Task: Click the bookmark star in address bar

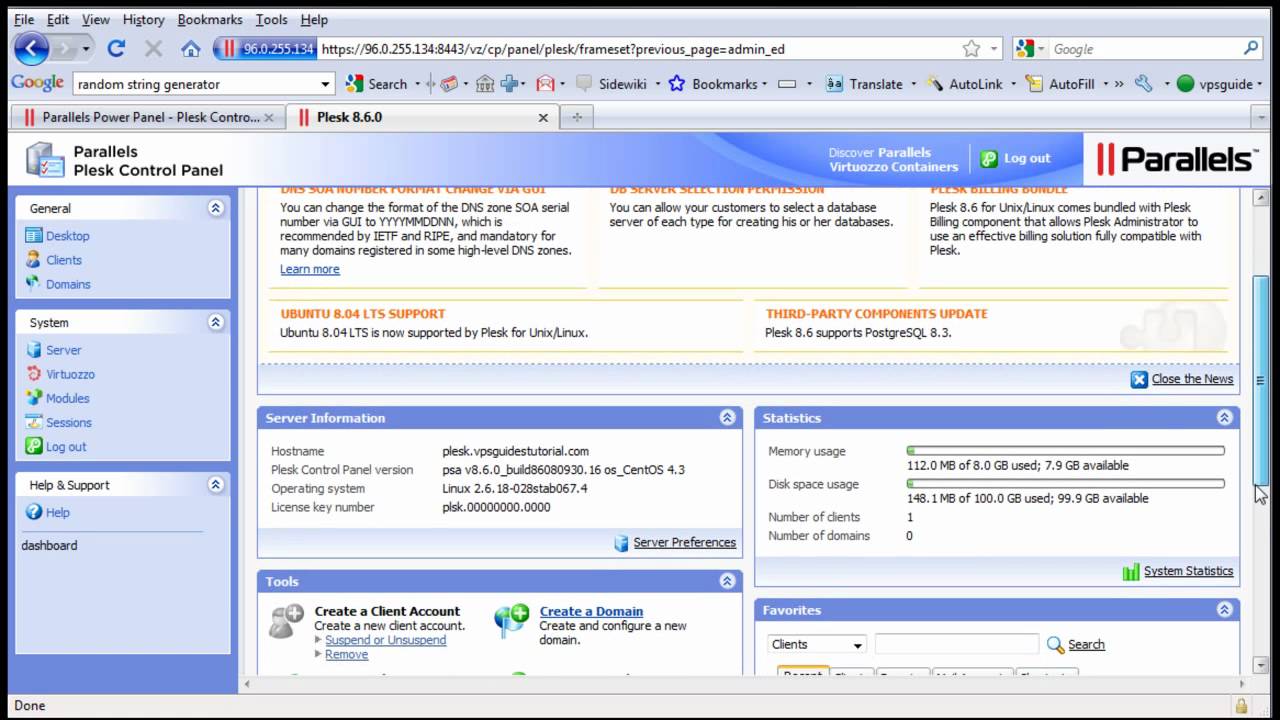Action: tap(971, 48)
